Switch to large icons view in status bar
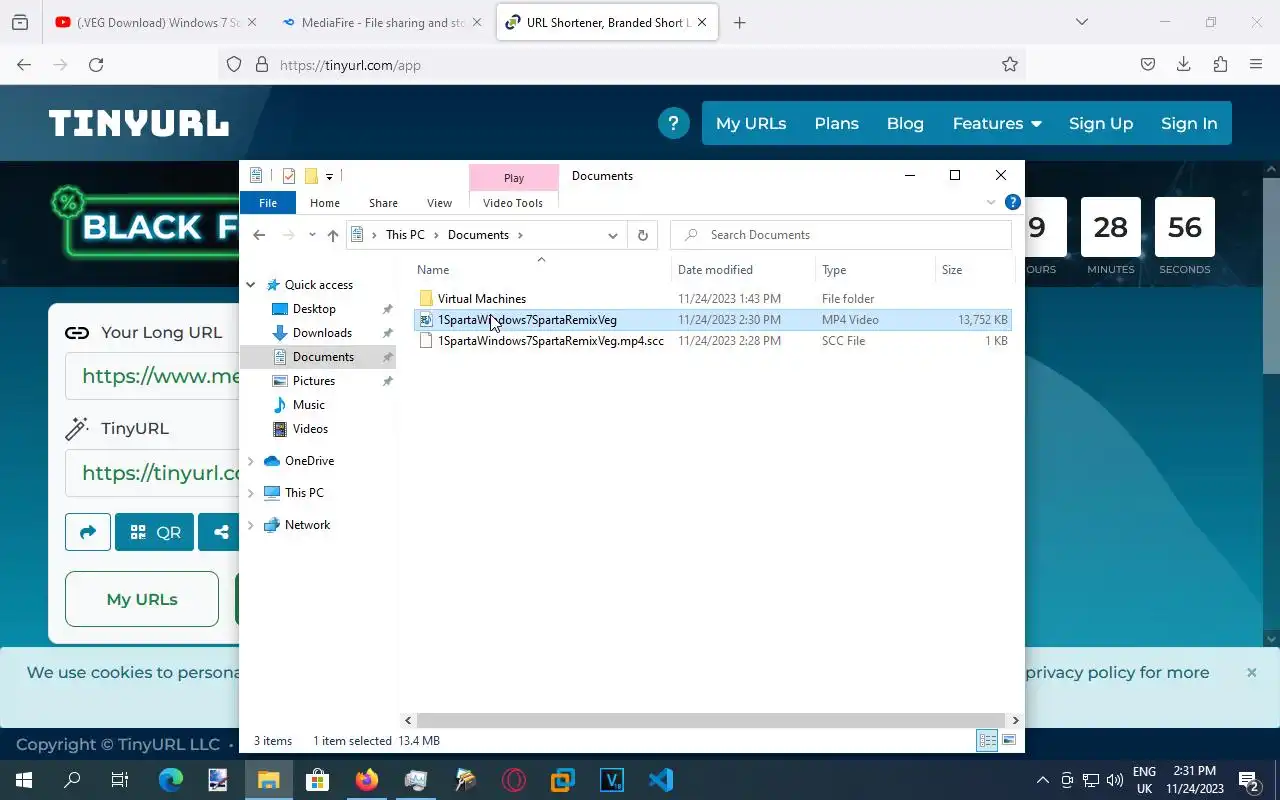The height and width of the screenshot is (800, 1280). point(1009,741)
